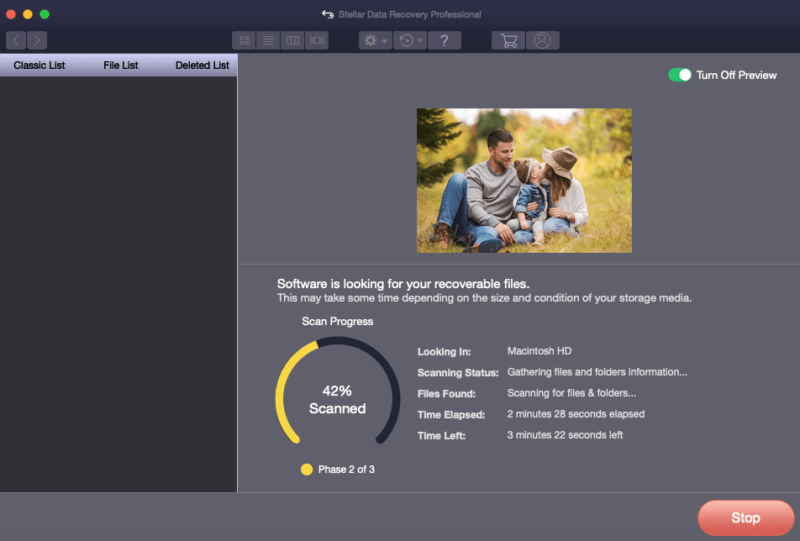Select the Deleted List tab
The width and height of the screenshot is (800, 541).
coord(202,65)
